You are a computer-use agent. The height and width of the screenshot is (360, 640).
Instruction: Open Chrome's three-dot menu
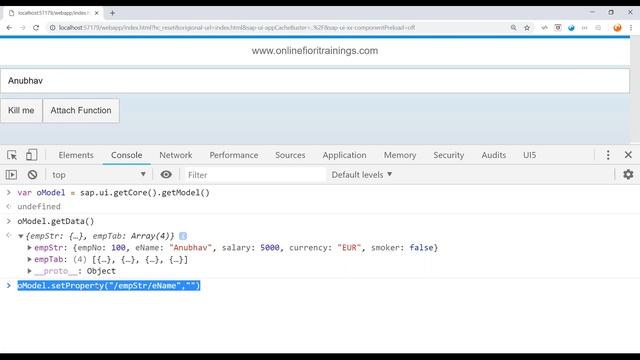tap(631, 28)
